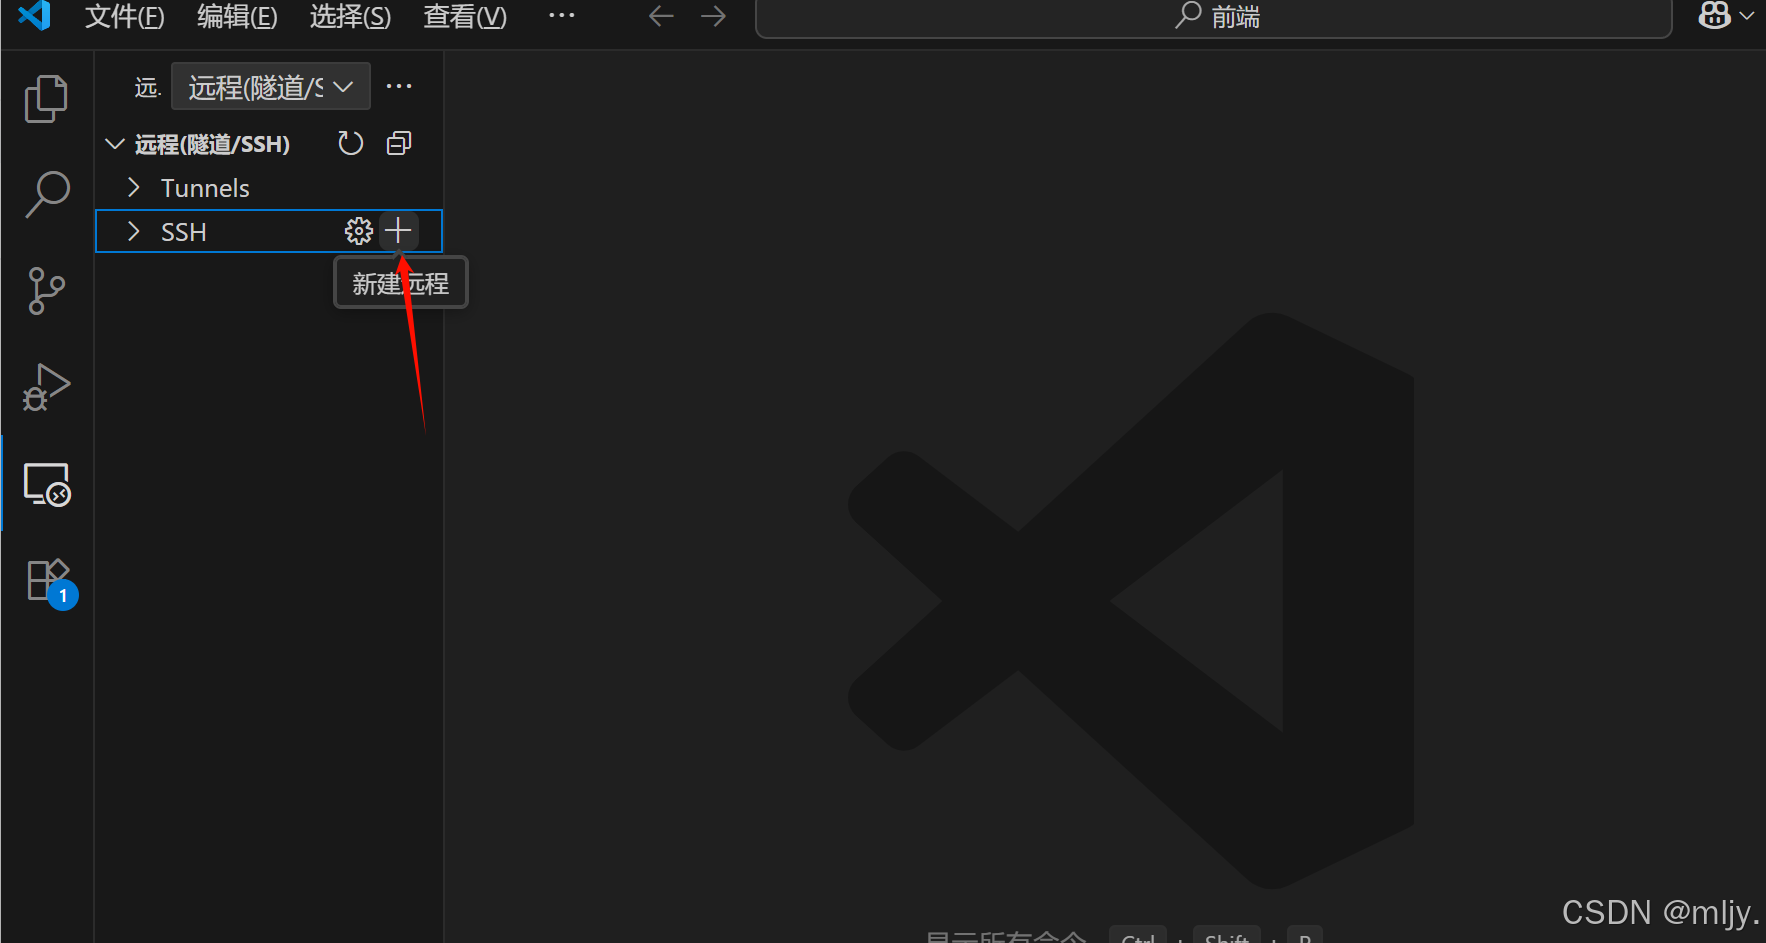
Task: Select the Remote Explorer icon
Action: coord(46,484)
